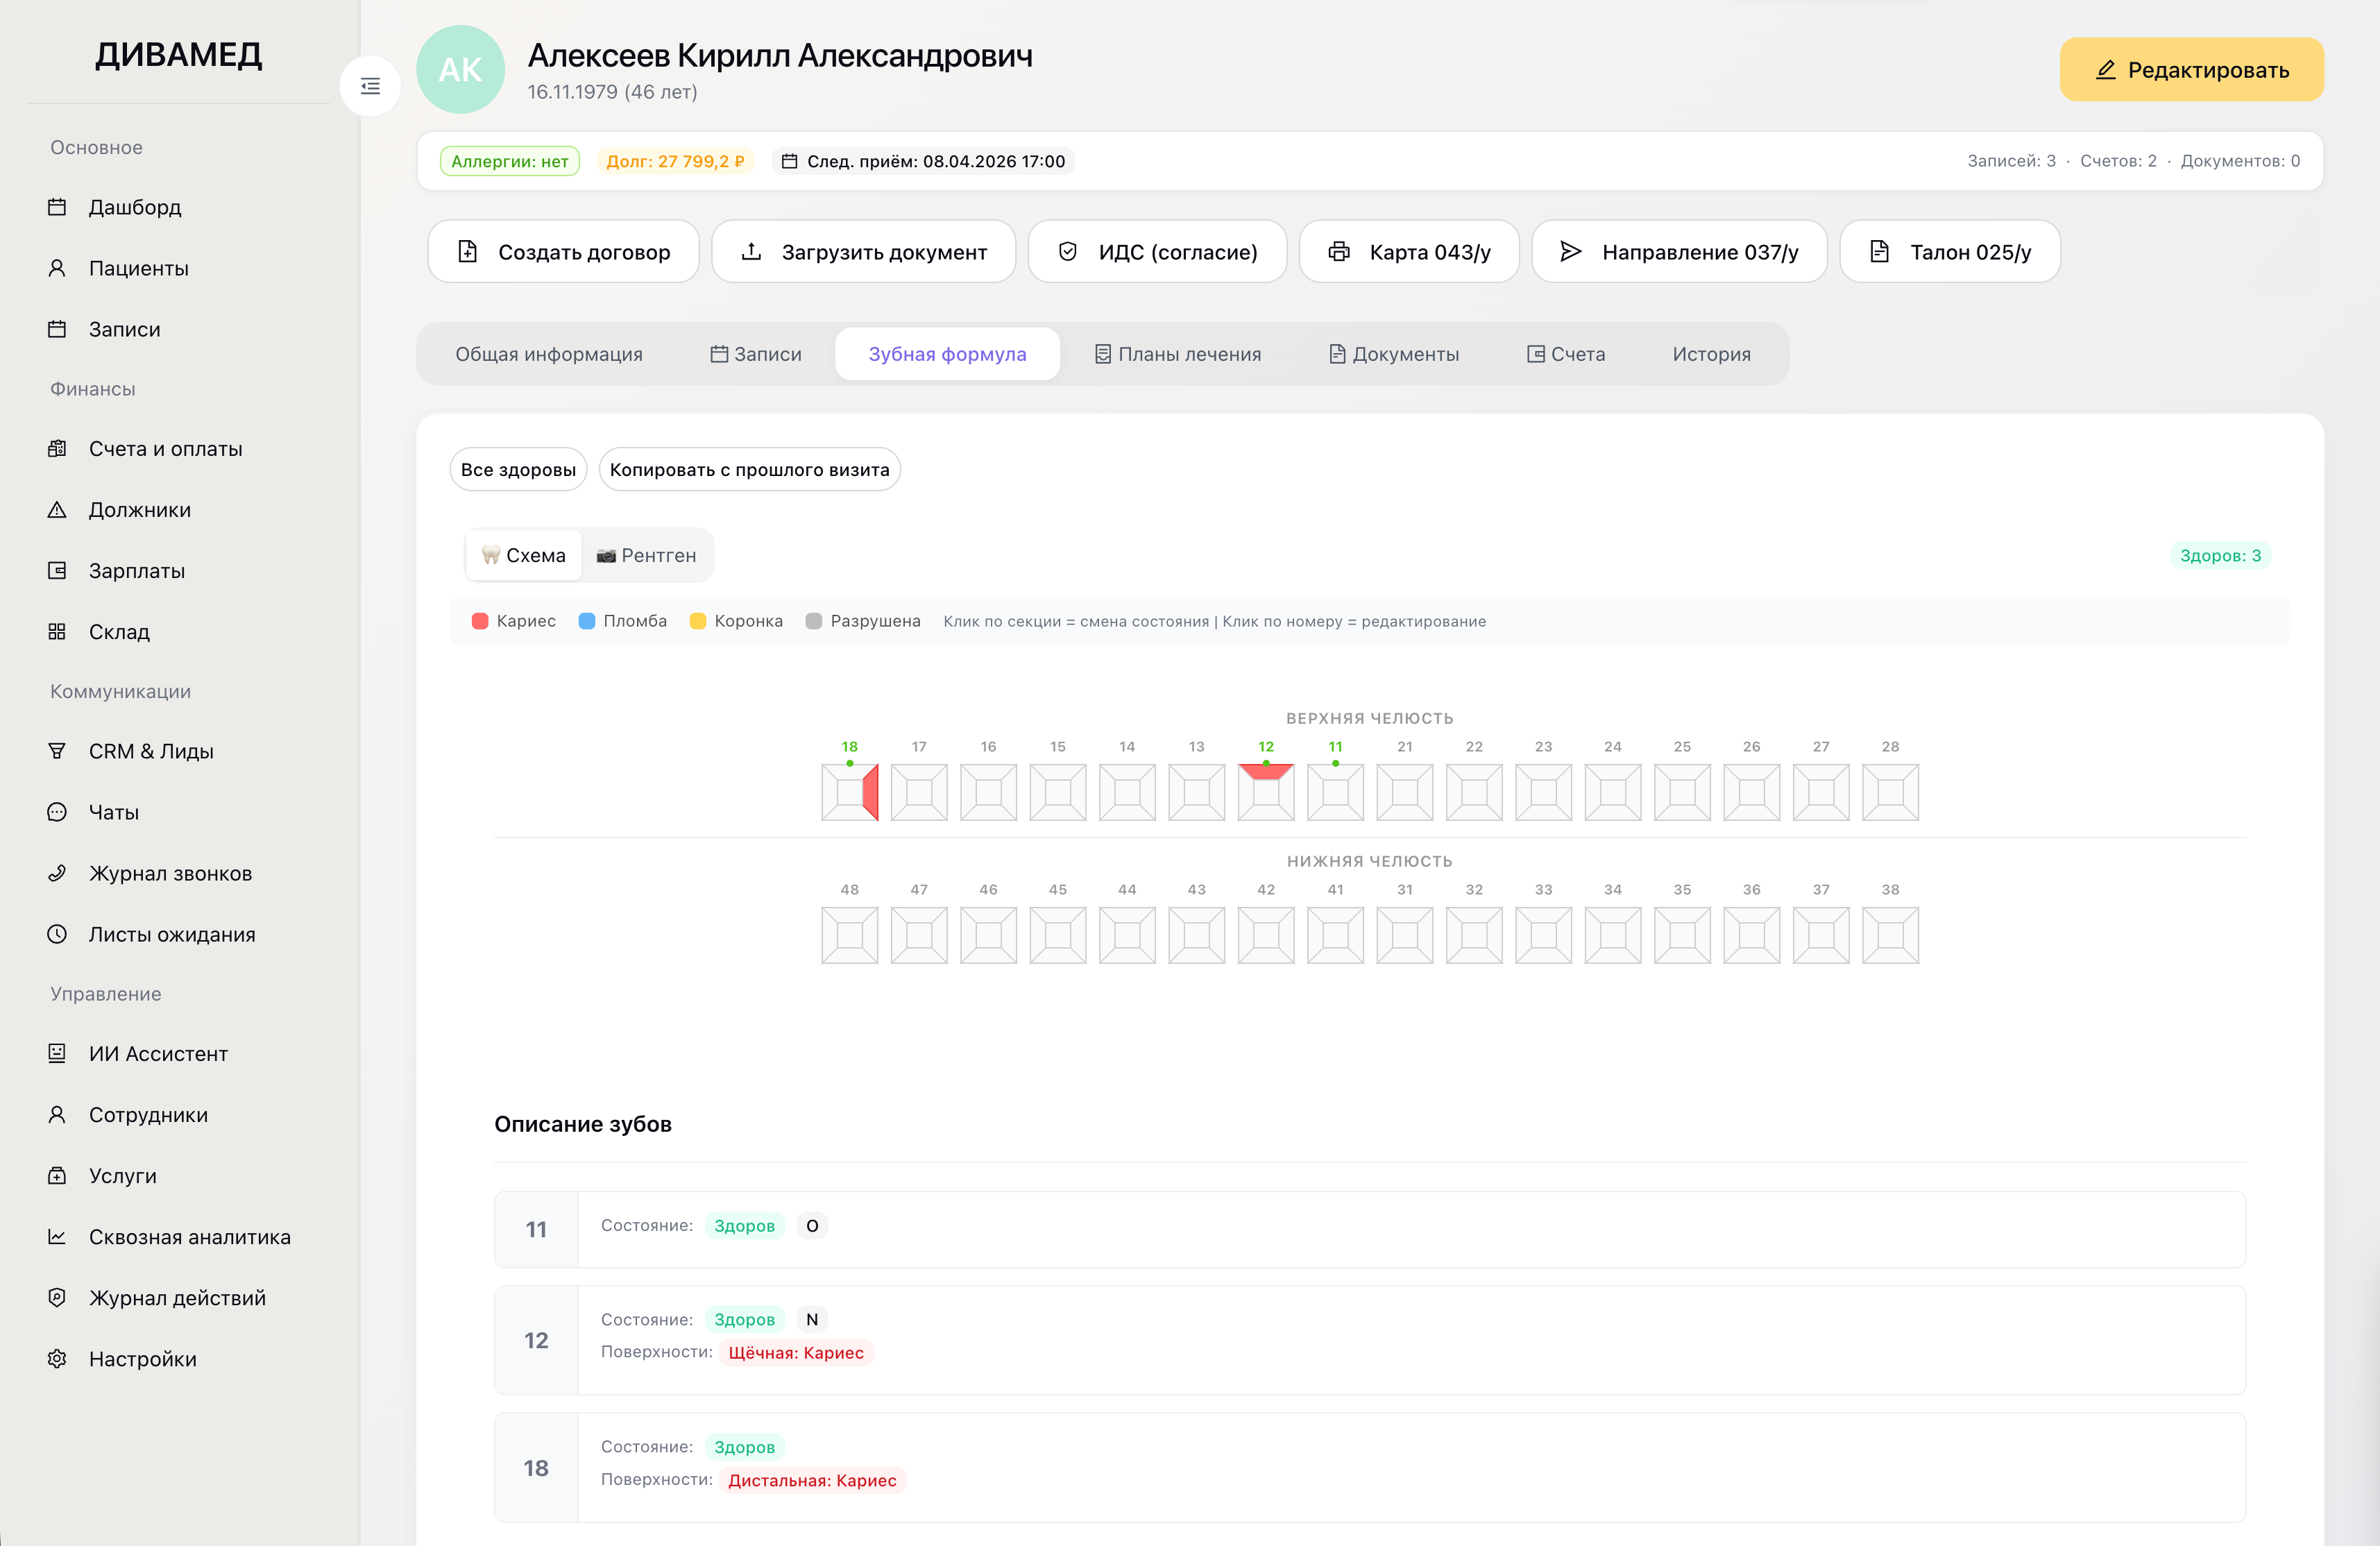The width and height of the screenshot is (2380, 1546).
Task: Click tooth number 11 label
Action: (x=1335, y=747)
